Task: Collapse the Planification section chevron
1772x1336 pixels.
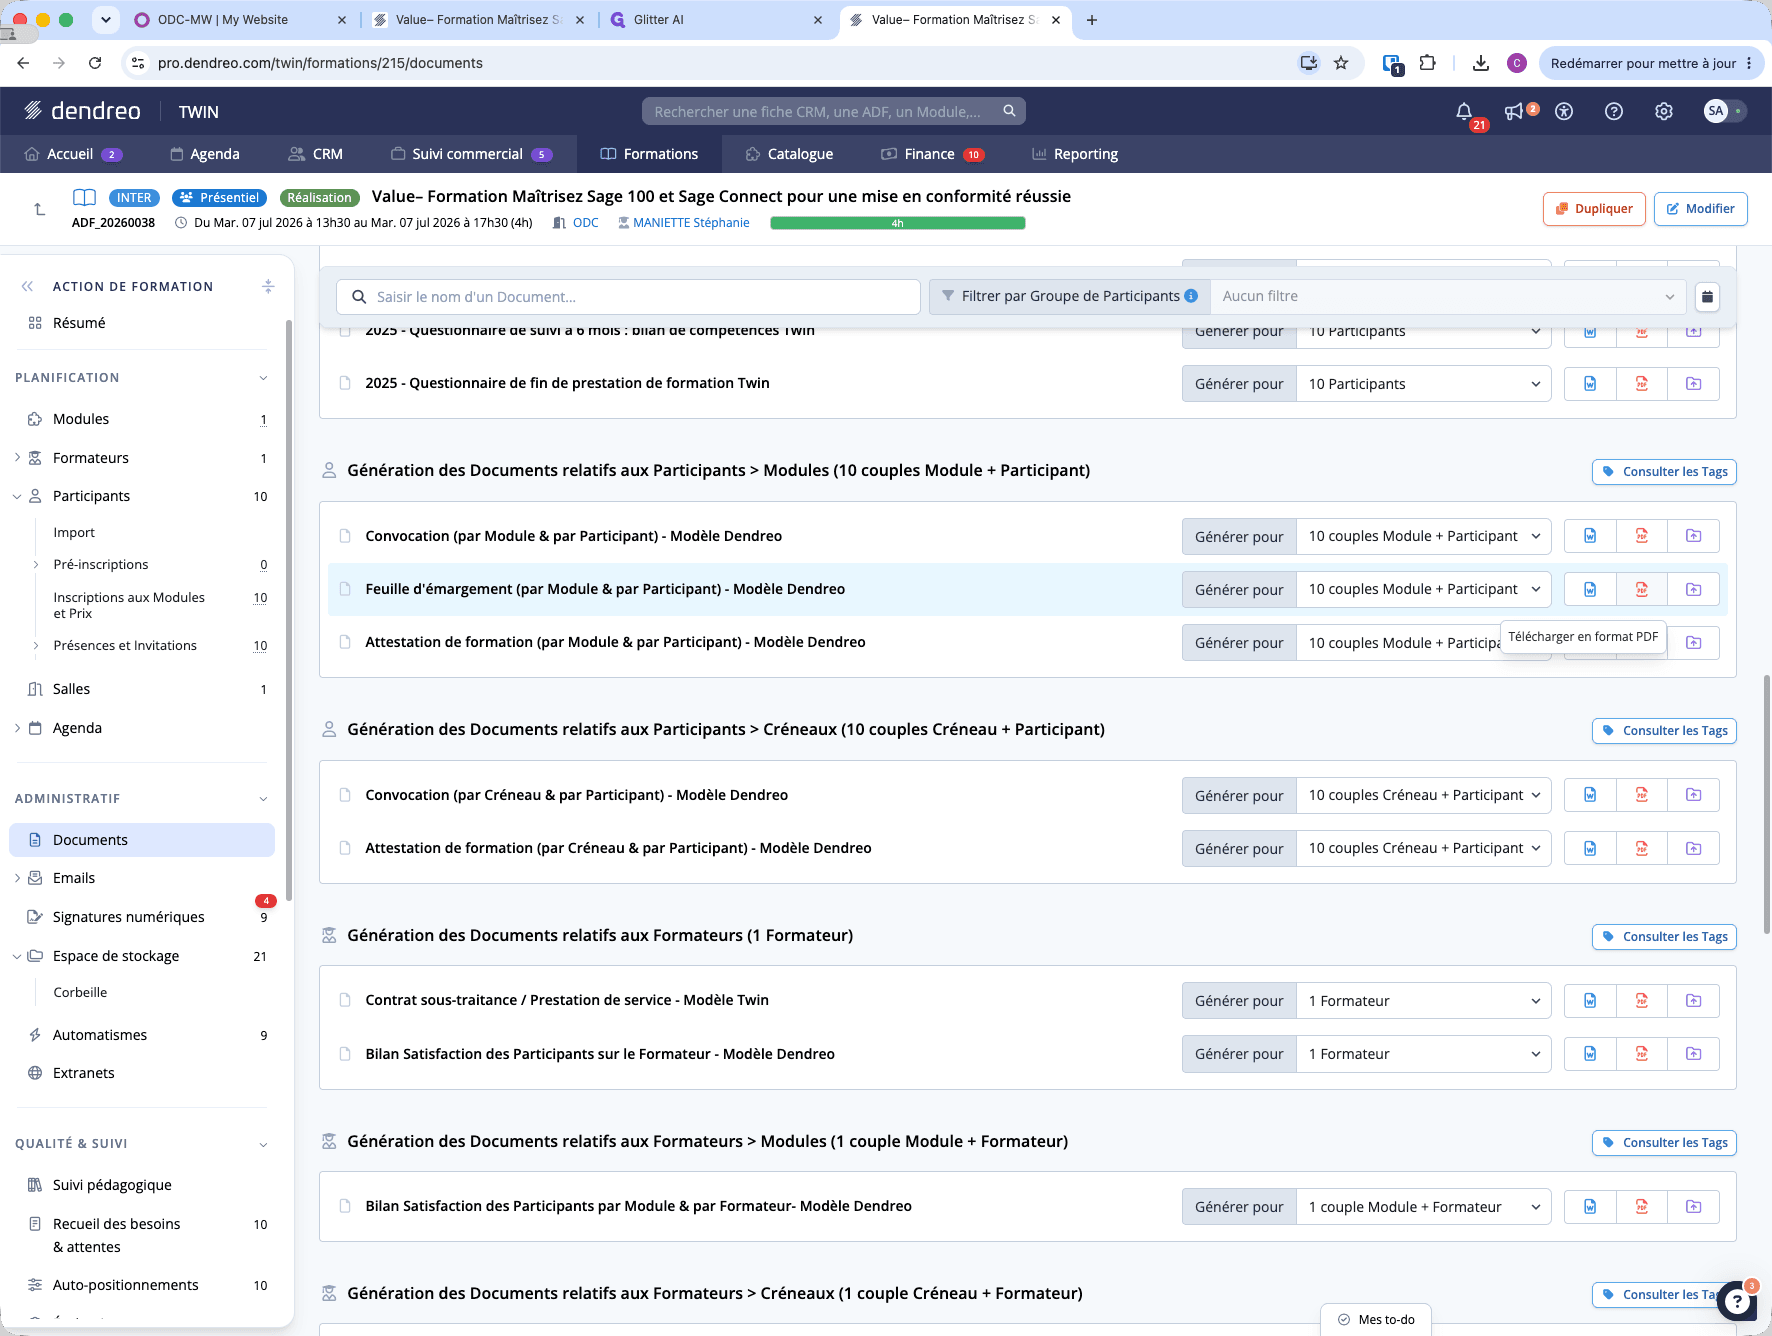Action: [263, 378]
